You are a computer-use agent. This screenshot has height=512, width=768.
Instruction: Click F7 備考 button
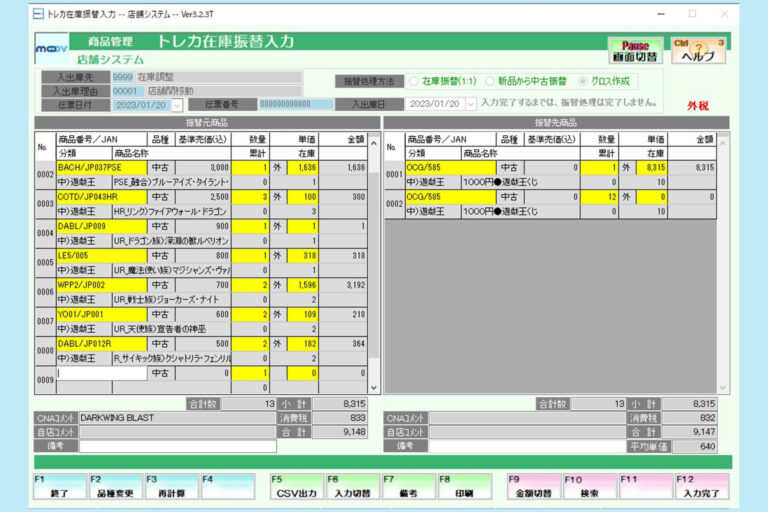pos(408,487)
